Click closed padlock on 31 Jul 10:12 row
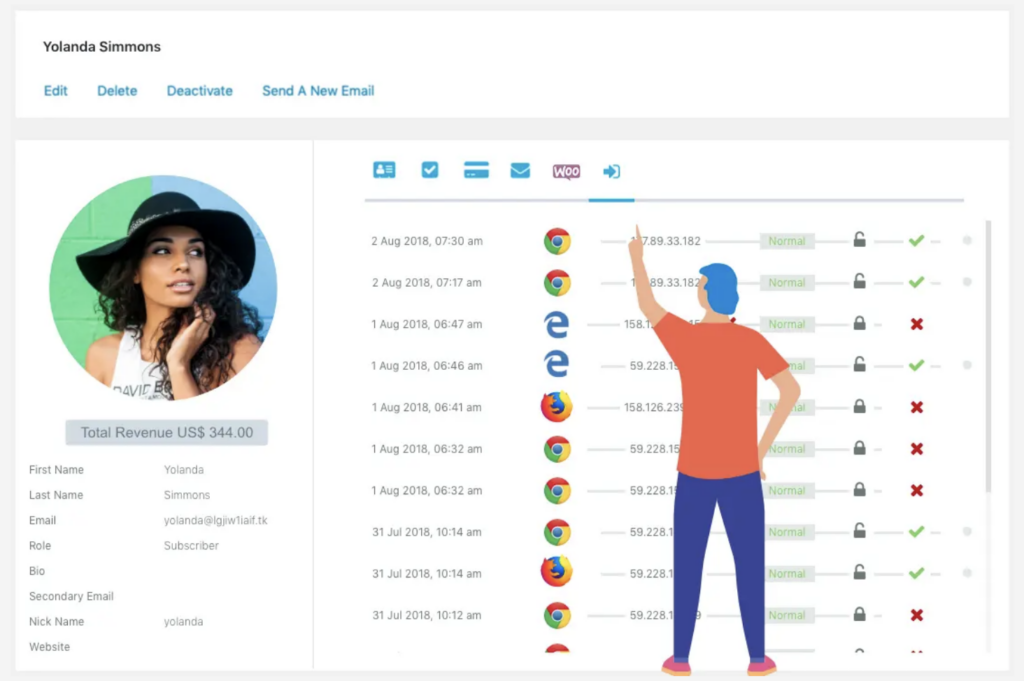This screenshot has height=681, width=1024. click(859, 615)
